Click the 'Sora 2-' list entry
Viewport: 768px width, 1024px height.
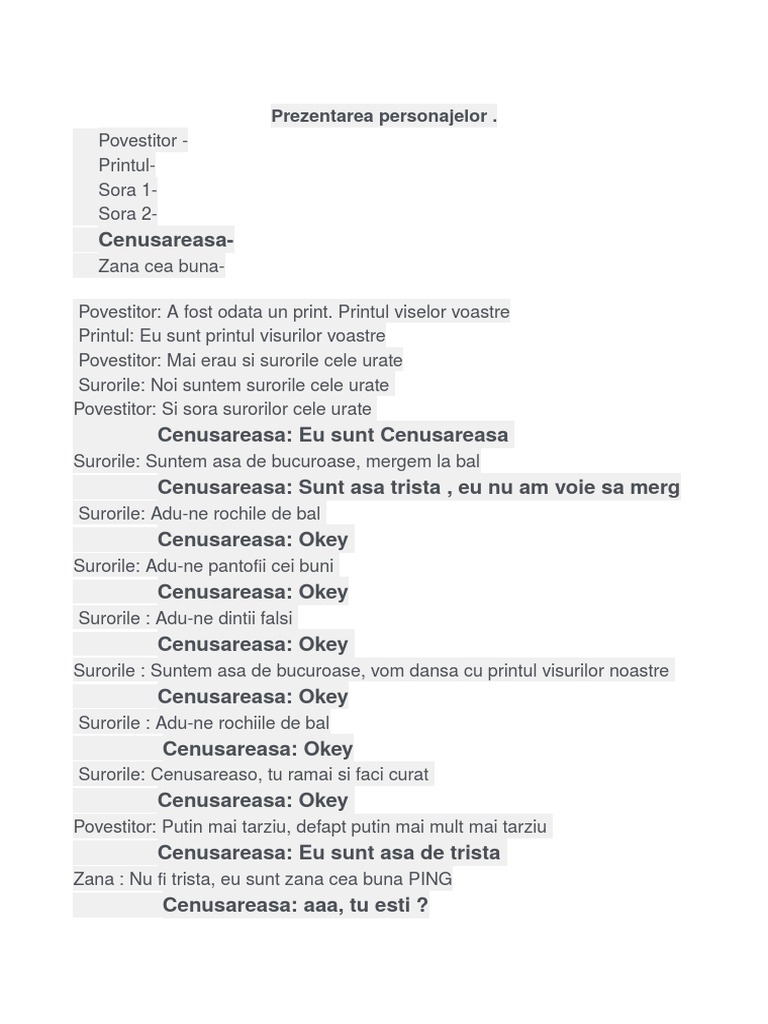pos(128,214)
